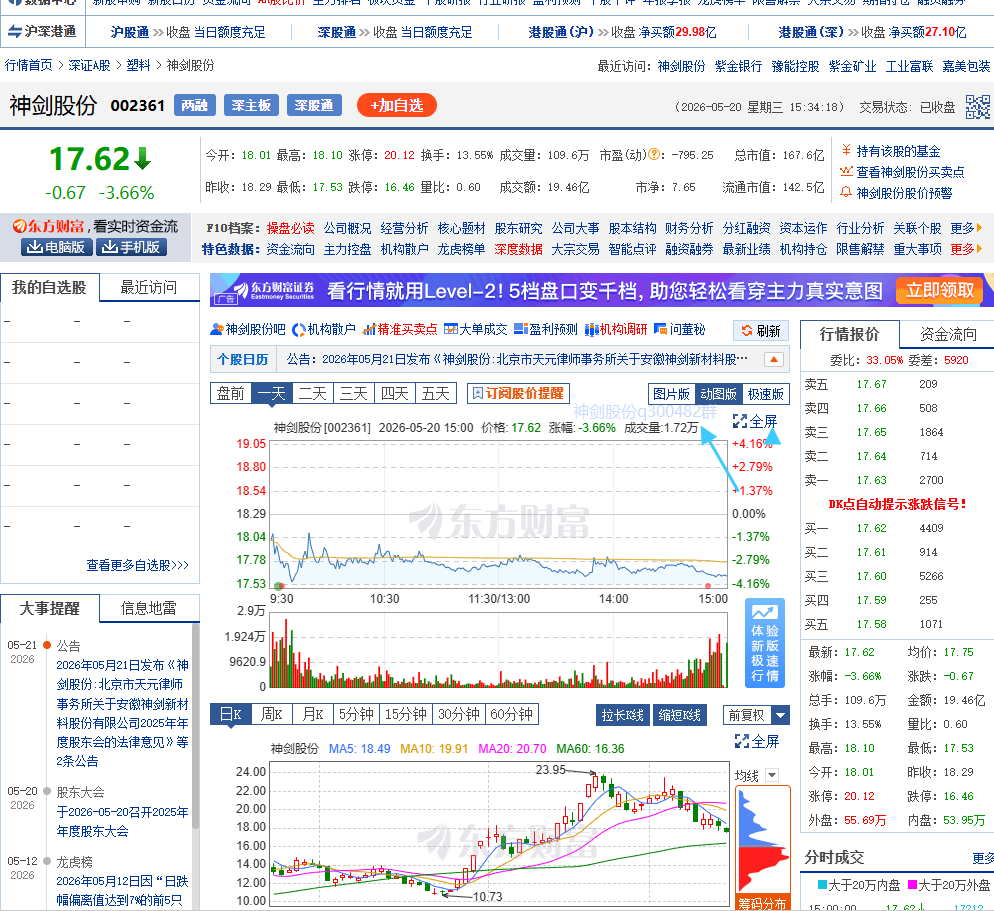Select 日K chart period
Image resolution: width=994 pixels, height=911 pixels.
click(231, 714)
